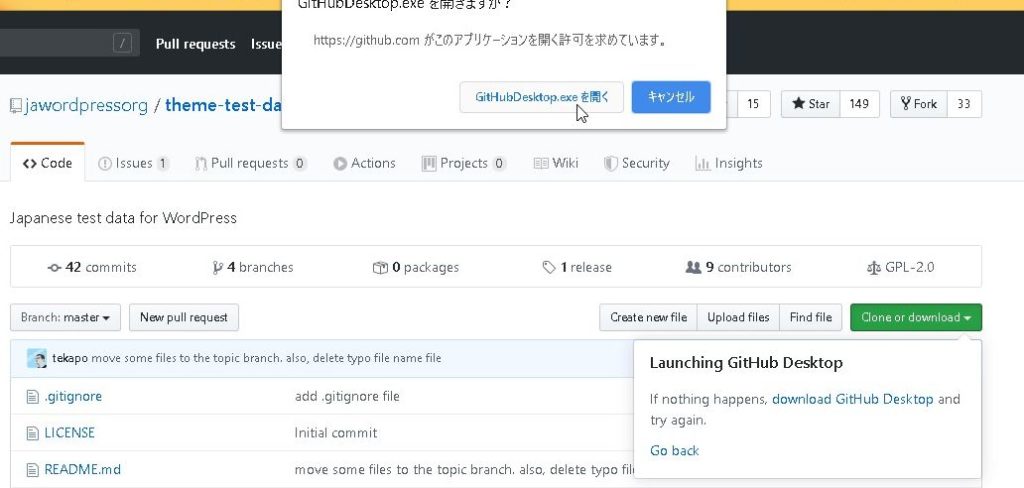Click the .gitignore file icon
Viewport: 1024px width, 488px height.
pos(32,396)
